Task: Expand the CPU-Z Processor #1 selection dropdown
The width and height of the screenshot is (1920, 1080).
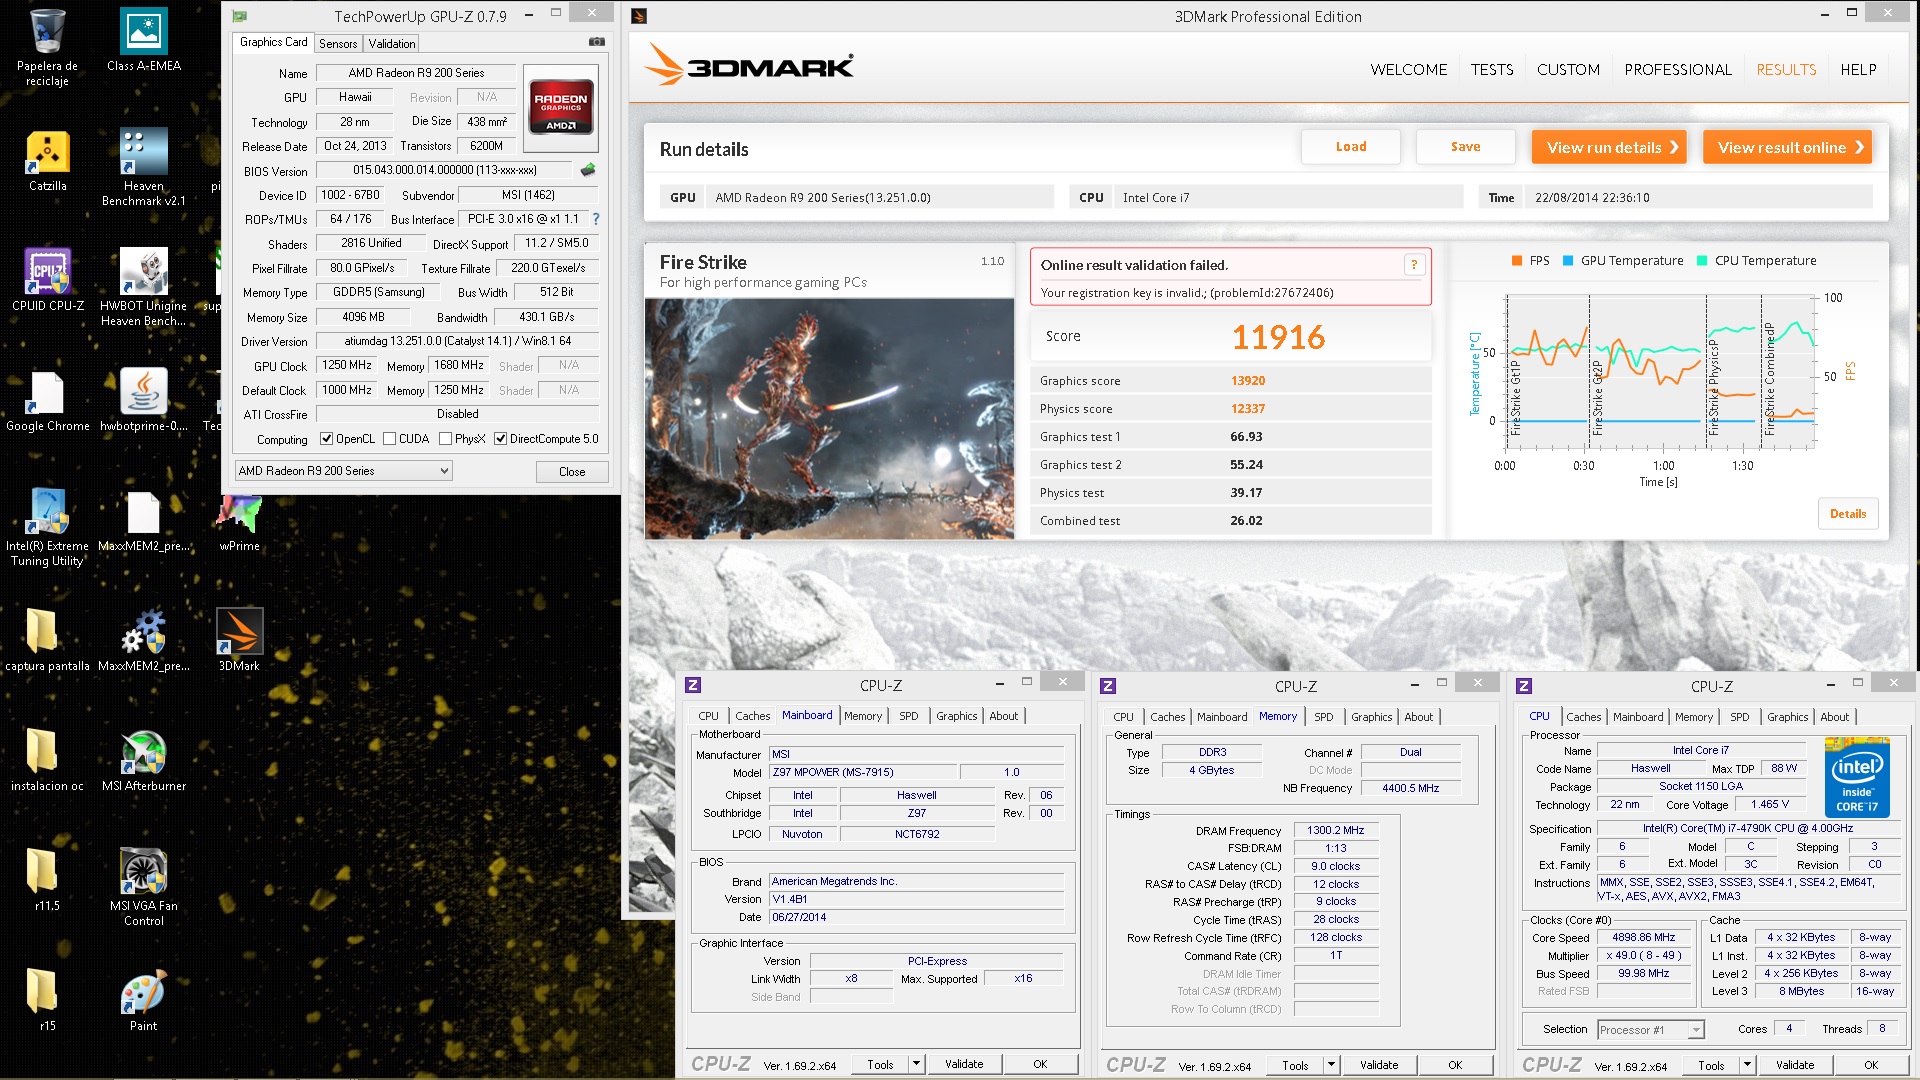Action: click(x=1696, y=1029)
